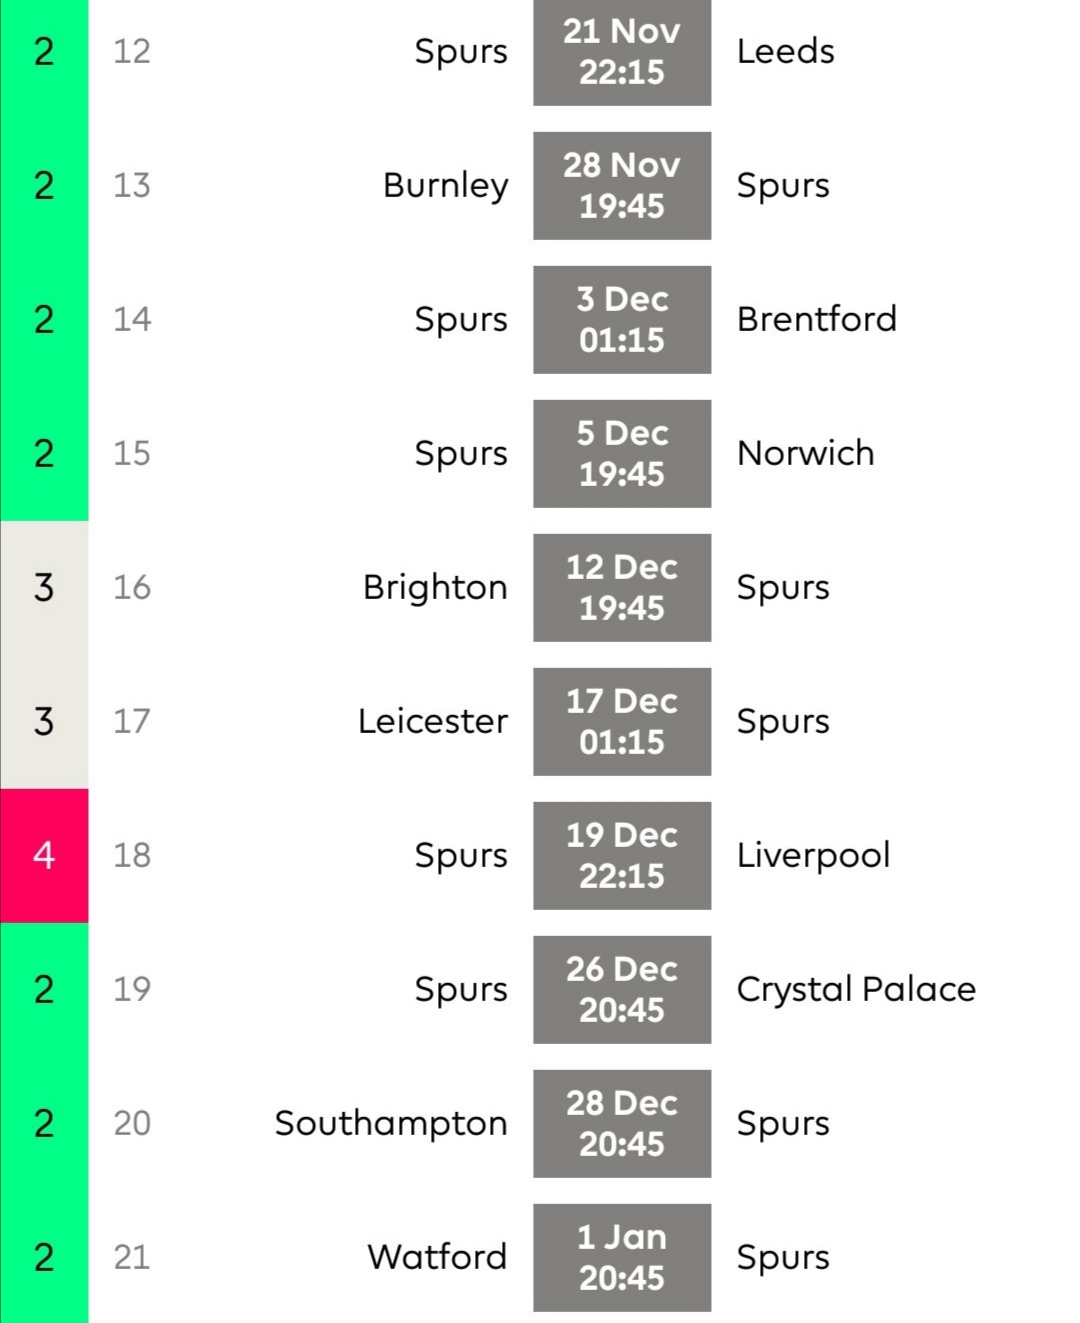
Task: Click grey difficulty 3 swatch for gameweek 16
Action: pos(44,588)
